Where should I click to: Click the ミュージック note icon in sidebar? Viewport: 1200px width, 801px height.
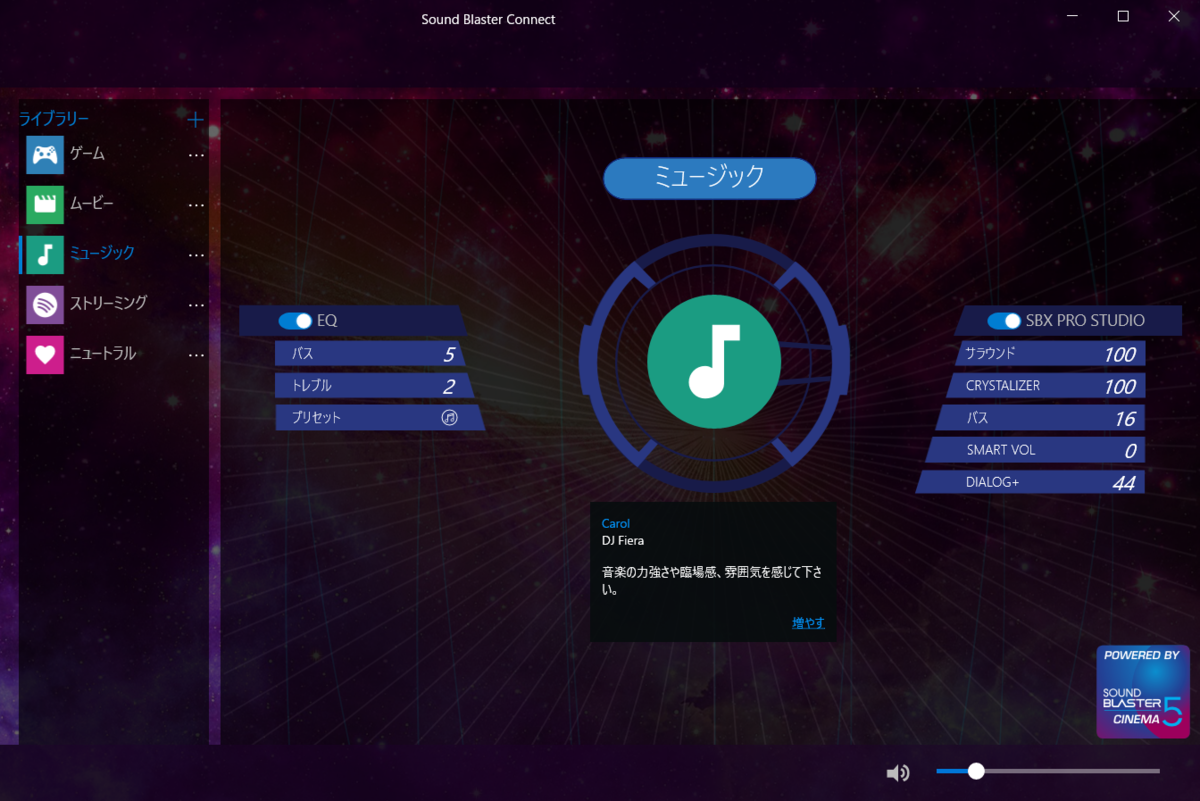45,255
